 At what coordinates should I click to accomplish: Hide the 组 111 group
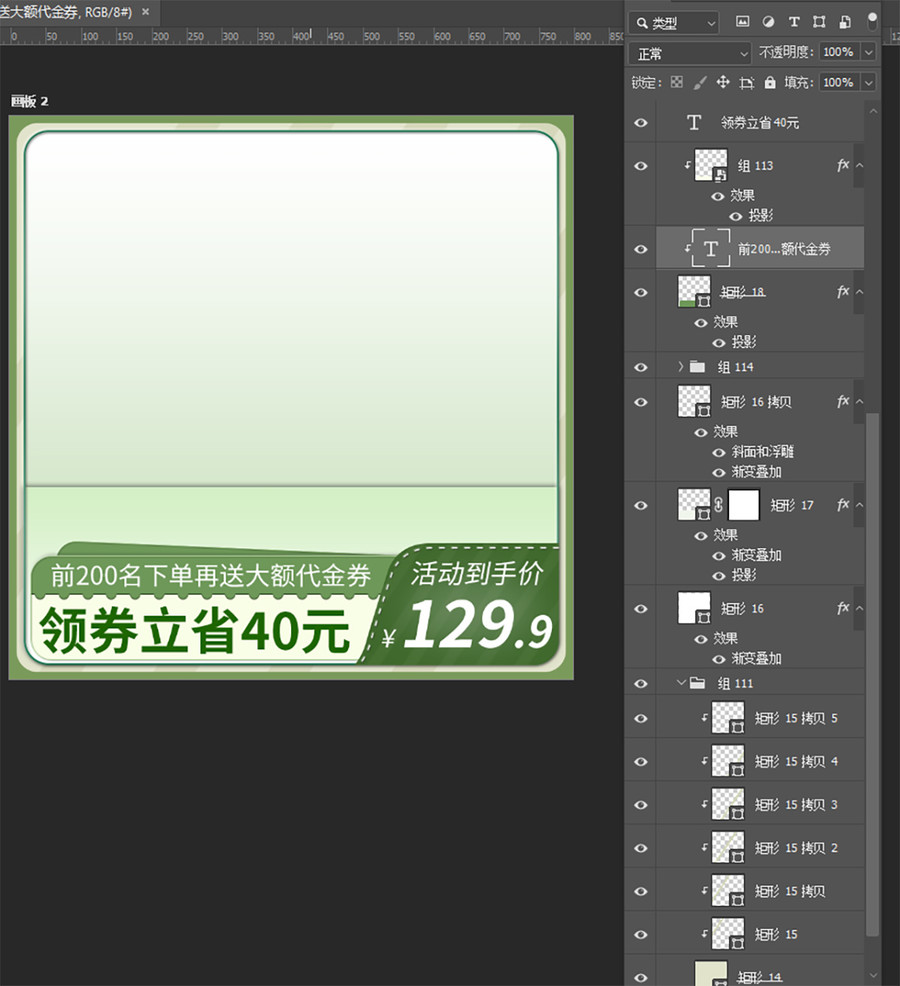click(x=641, y=684)
